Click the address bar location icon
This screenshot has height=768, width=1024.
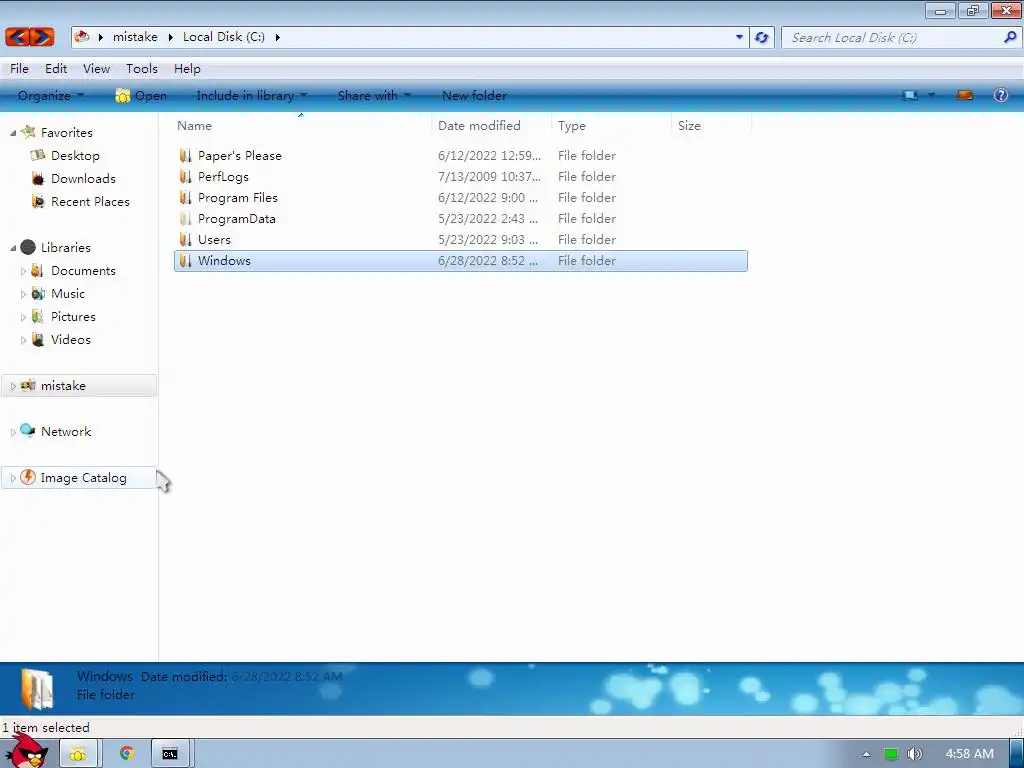(82, 37)
